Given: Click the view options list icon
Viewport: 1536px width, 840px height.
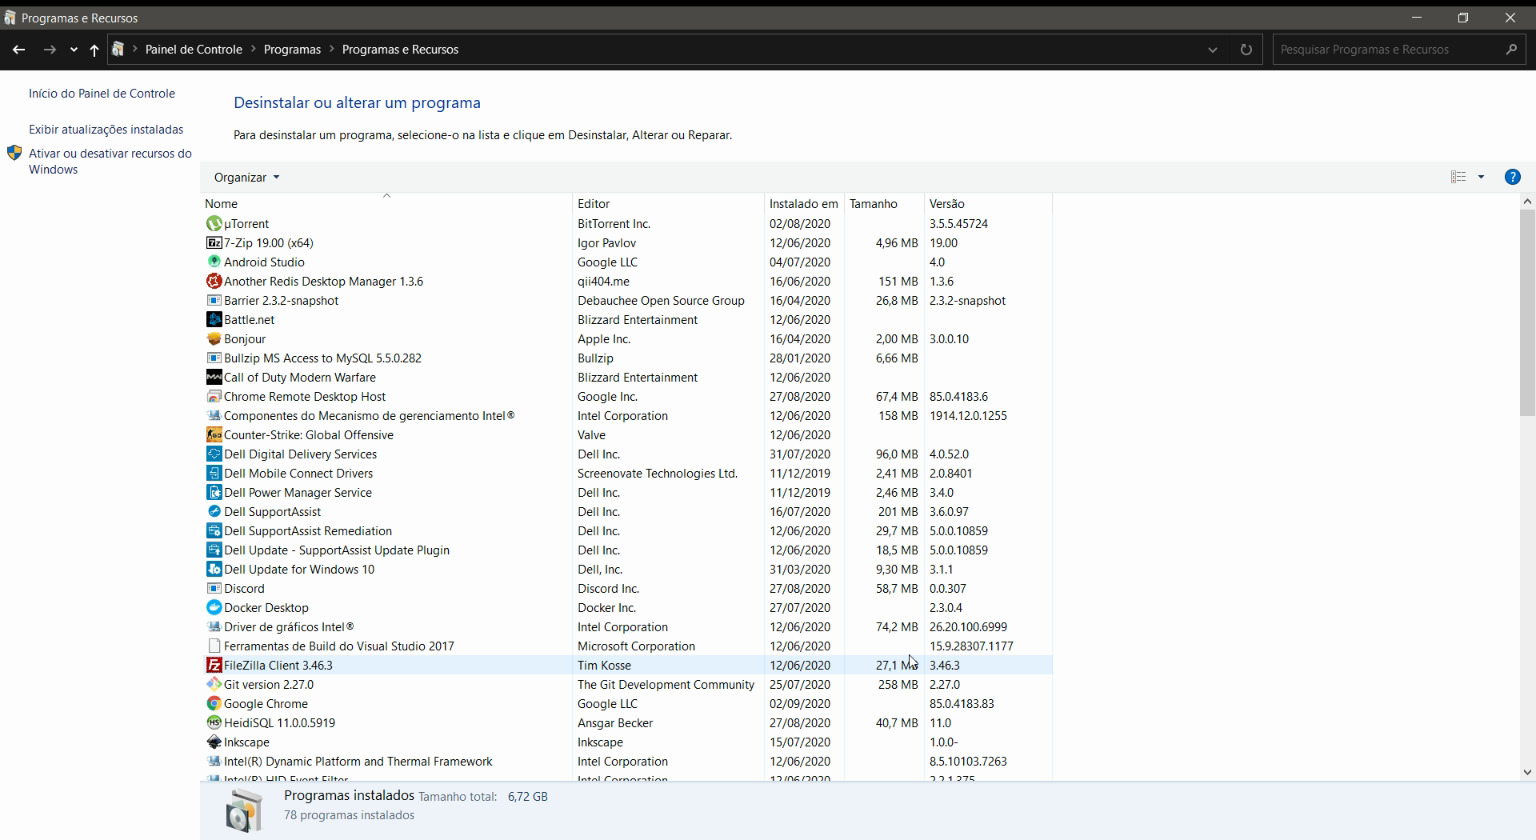Looking at the screenshot, I should 1458,177.
